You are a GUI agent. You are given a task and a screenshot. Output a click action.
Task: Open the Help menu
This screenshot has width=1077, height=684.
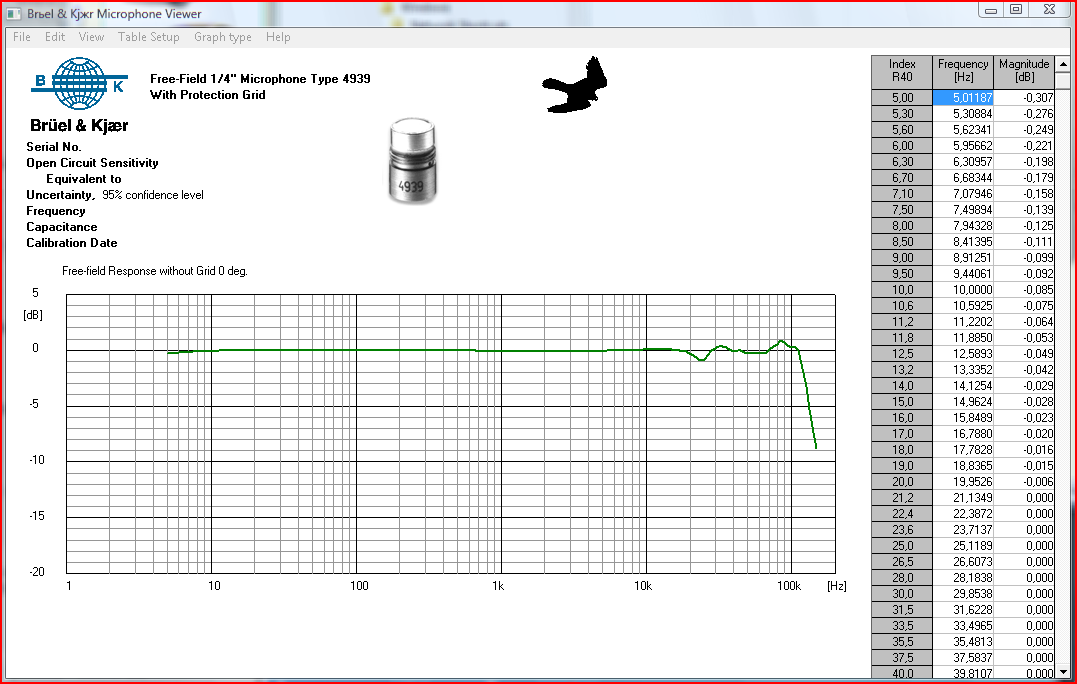click(x=278, y=37)
